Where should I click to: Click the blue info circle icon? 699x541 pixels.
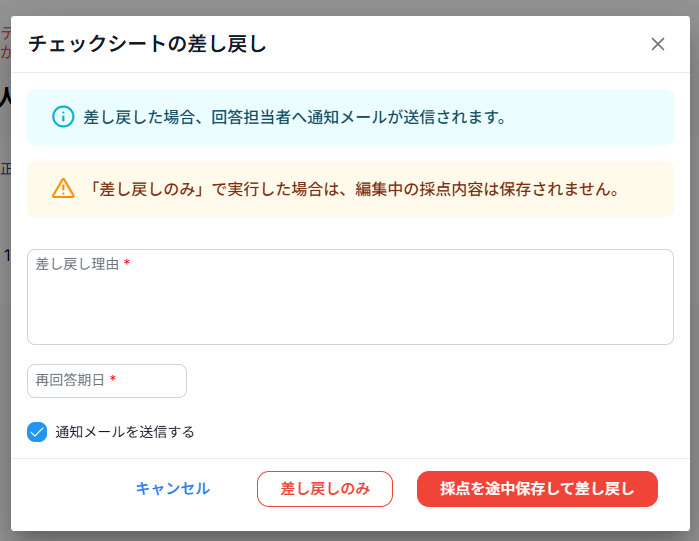tap(63, 117)
